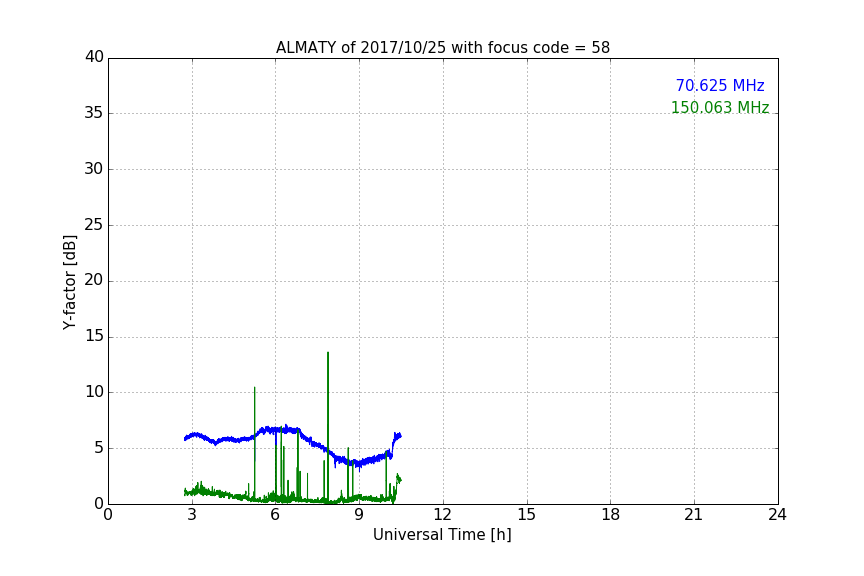Click the green '150.063 MHz' legend label
This screenshot has width=864, height=576.
pyautogui.click(x=720, y=107)
